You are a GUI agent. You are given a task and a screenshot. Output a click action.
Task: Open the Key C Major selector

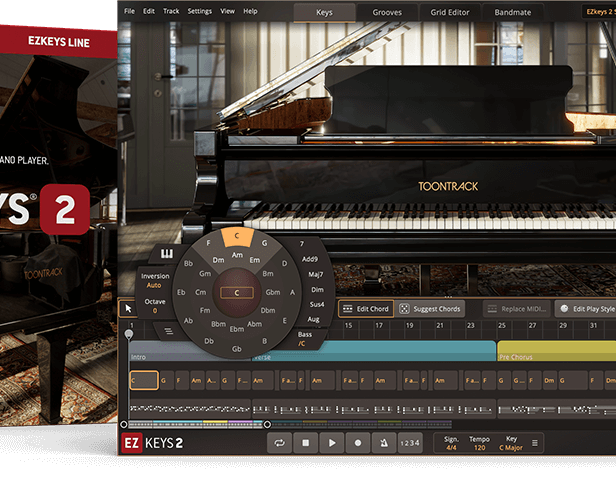[511, 448]
